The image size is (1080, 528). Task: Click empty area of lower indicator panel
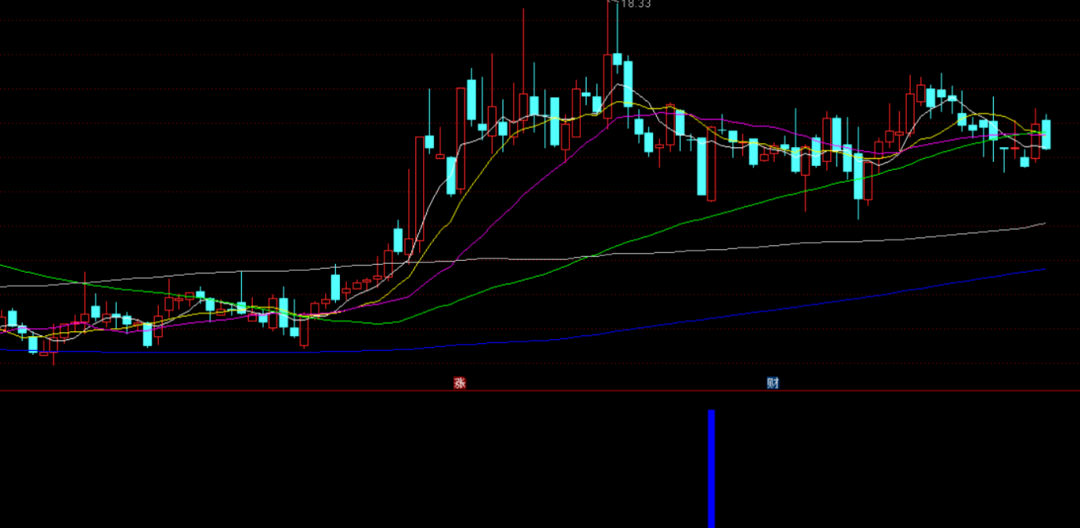point(300,460)
